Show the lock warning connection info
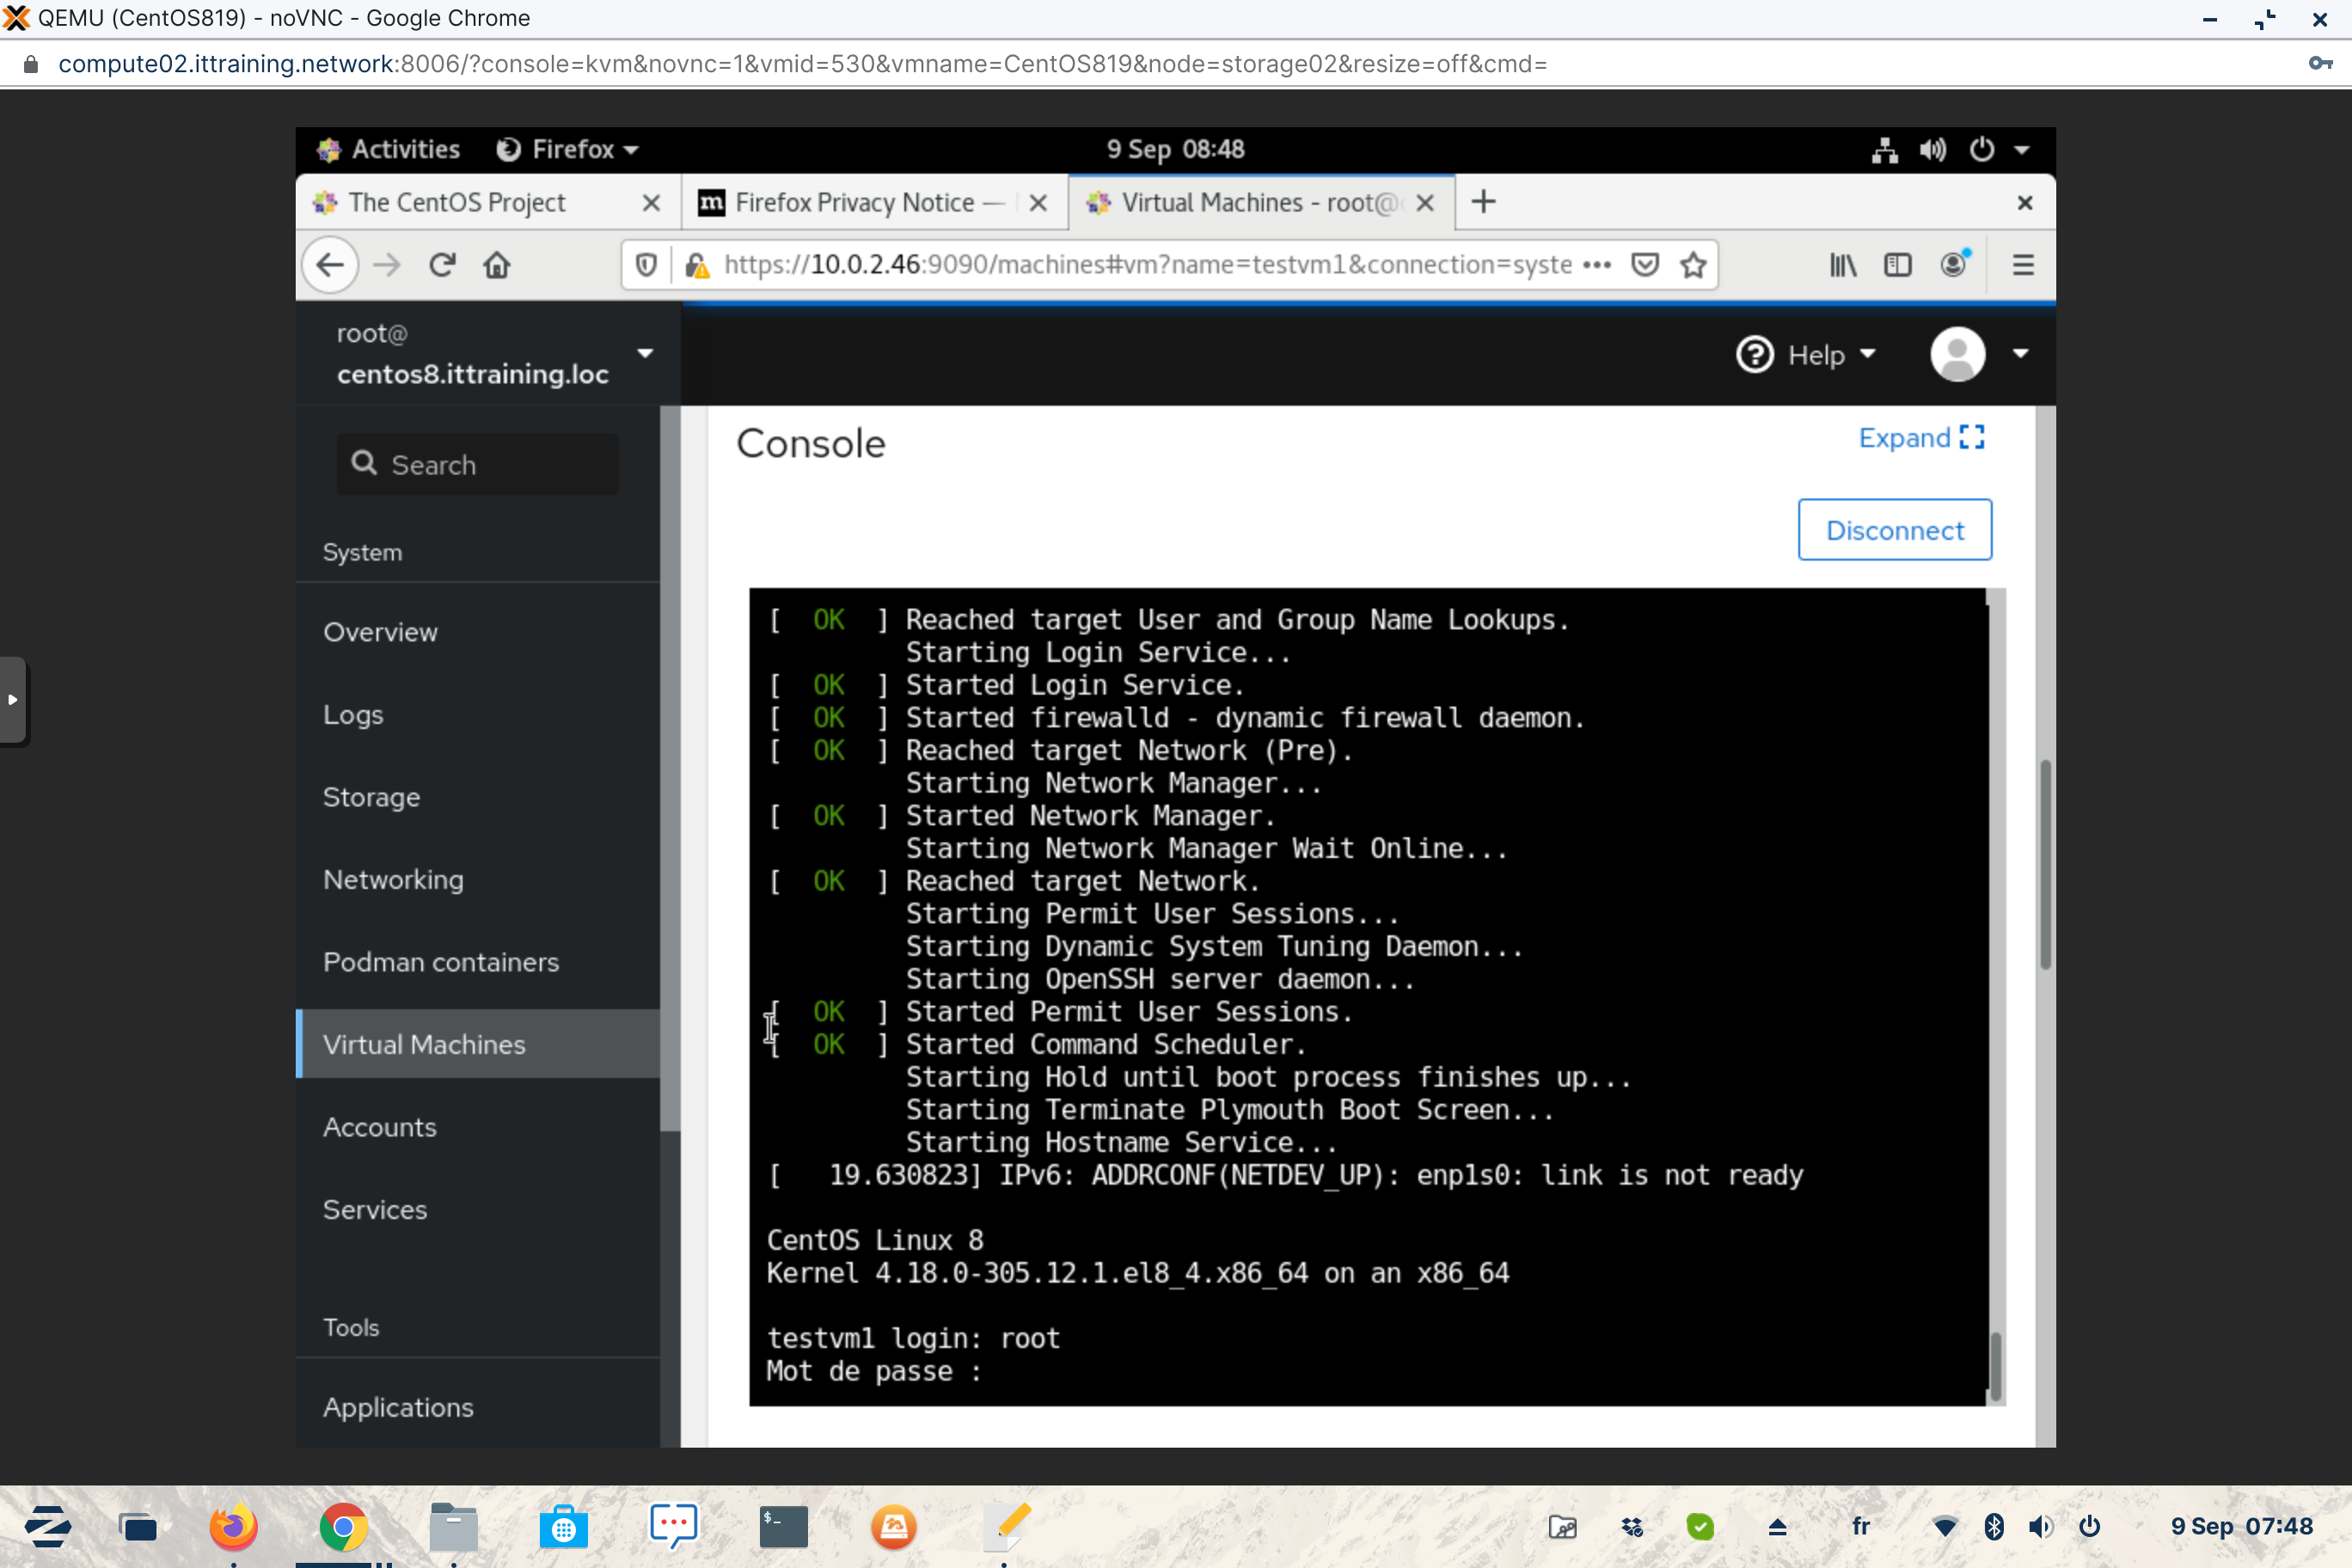2352x1568 pixels. coord(697,265)
